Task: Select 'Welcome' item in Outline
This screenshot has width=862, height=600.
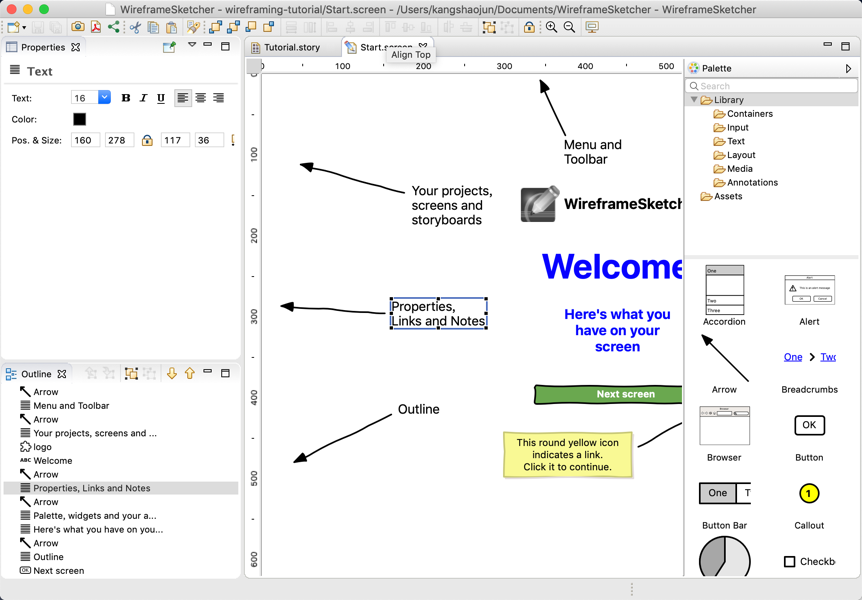Action: (52, 461)
